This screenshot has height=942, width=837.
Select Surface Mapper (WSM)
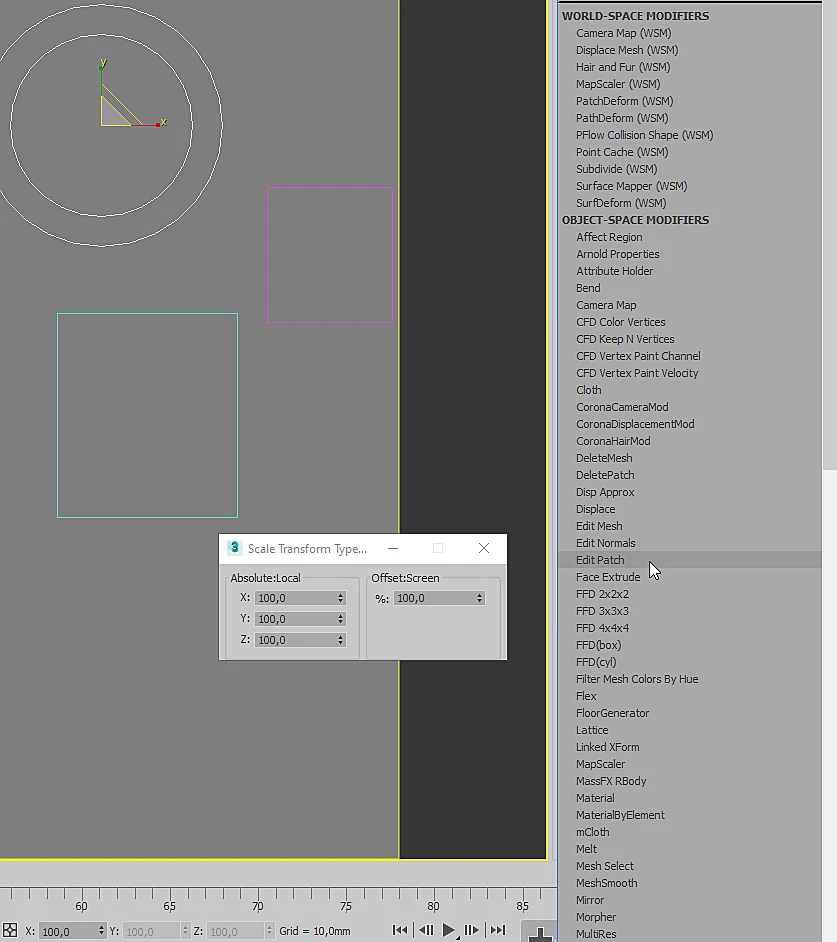coord(632,186)
